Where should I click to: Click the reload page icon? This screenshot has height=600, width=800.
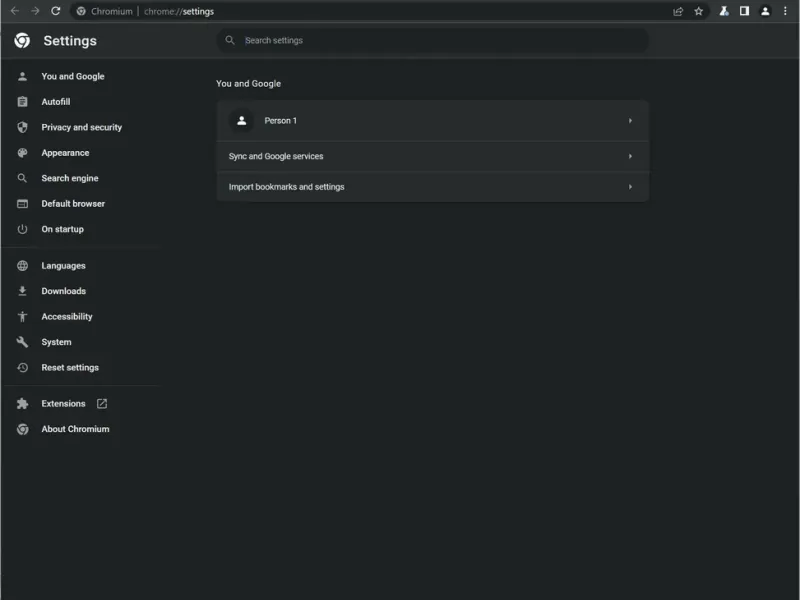(56, 11)
